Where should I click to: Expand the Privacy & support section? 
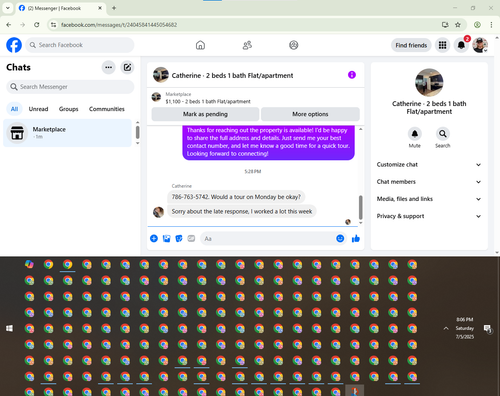click(x=429, y=216)
